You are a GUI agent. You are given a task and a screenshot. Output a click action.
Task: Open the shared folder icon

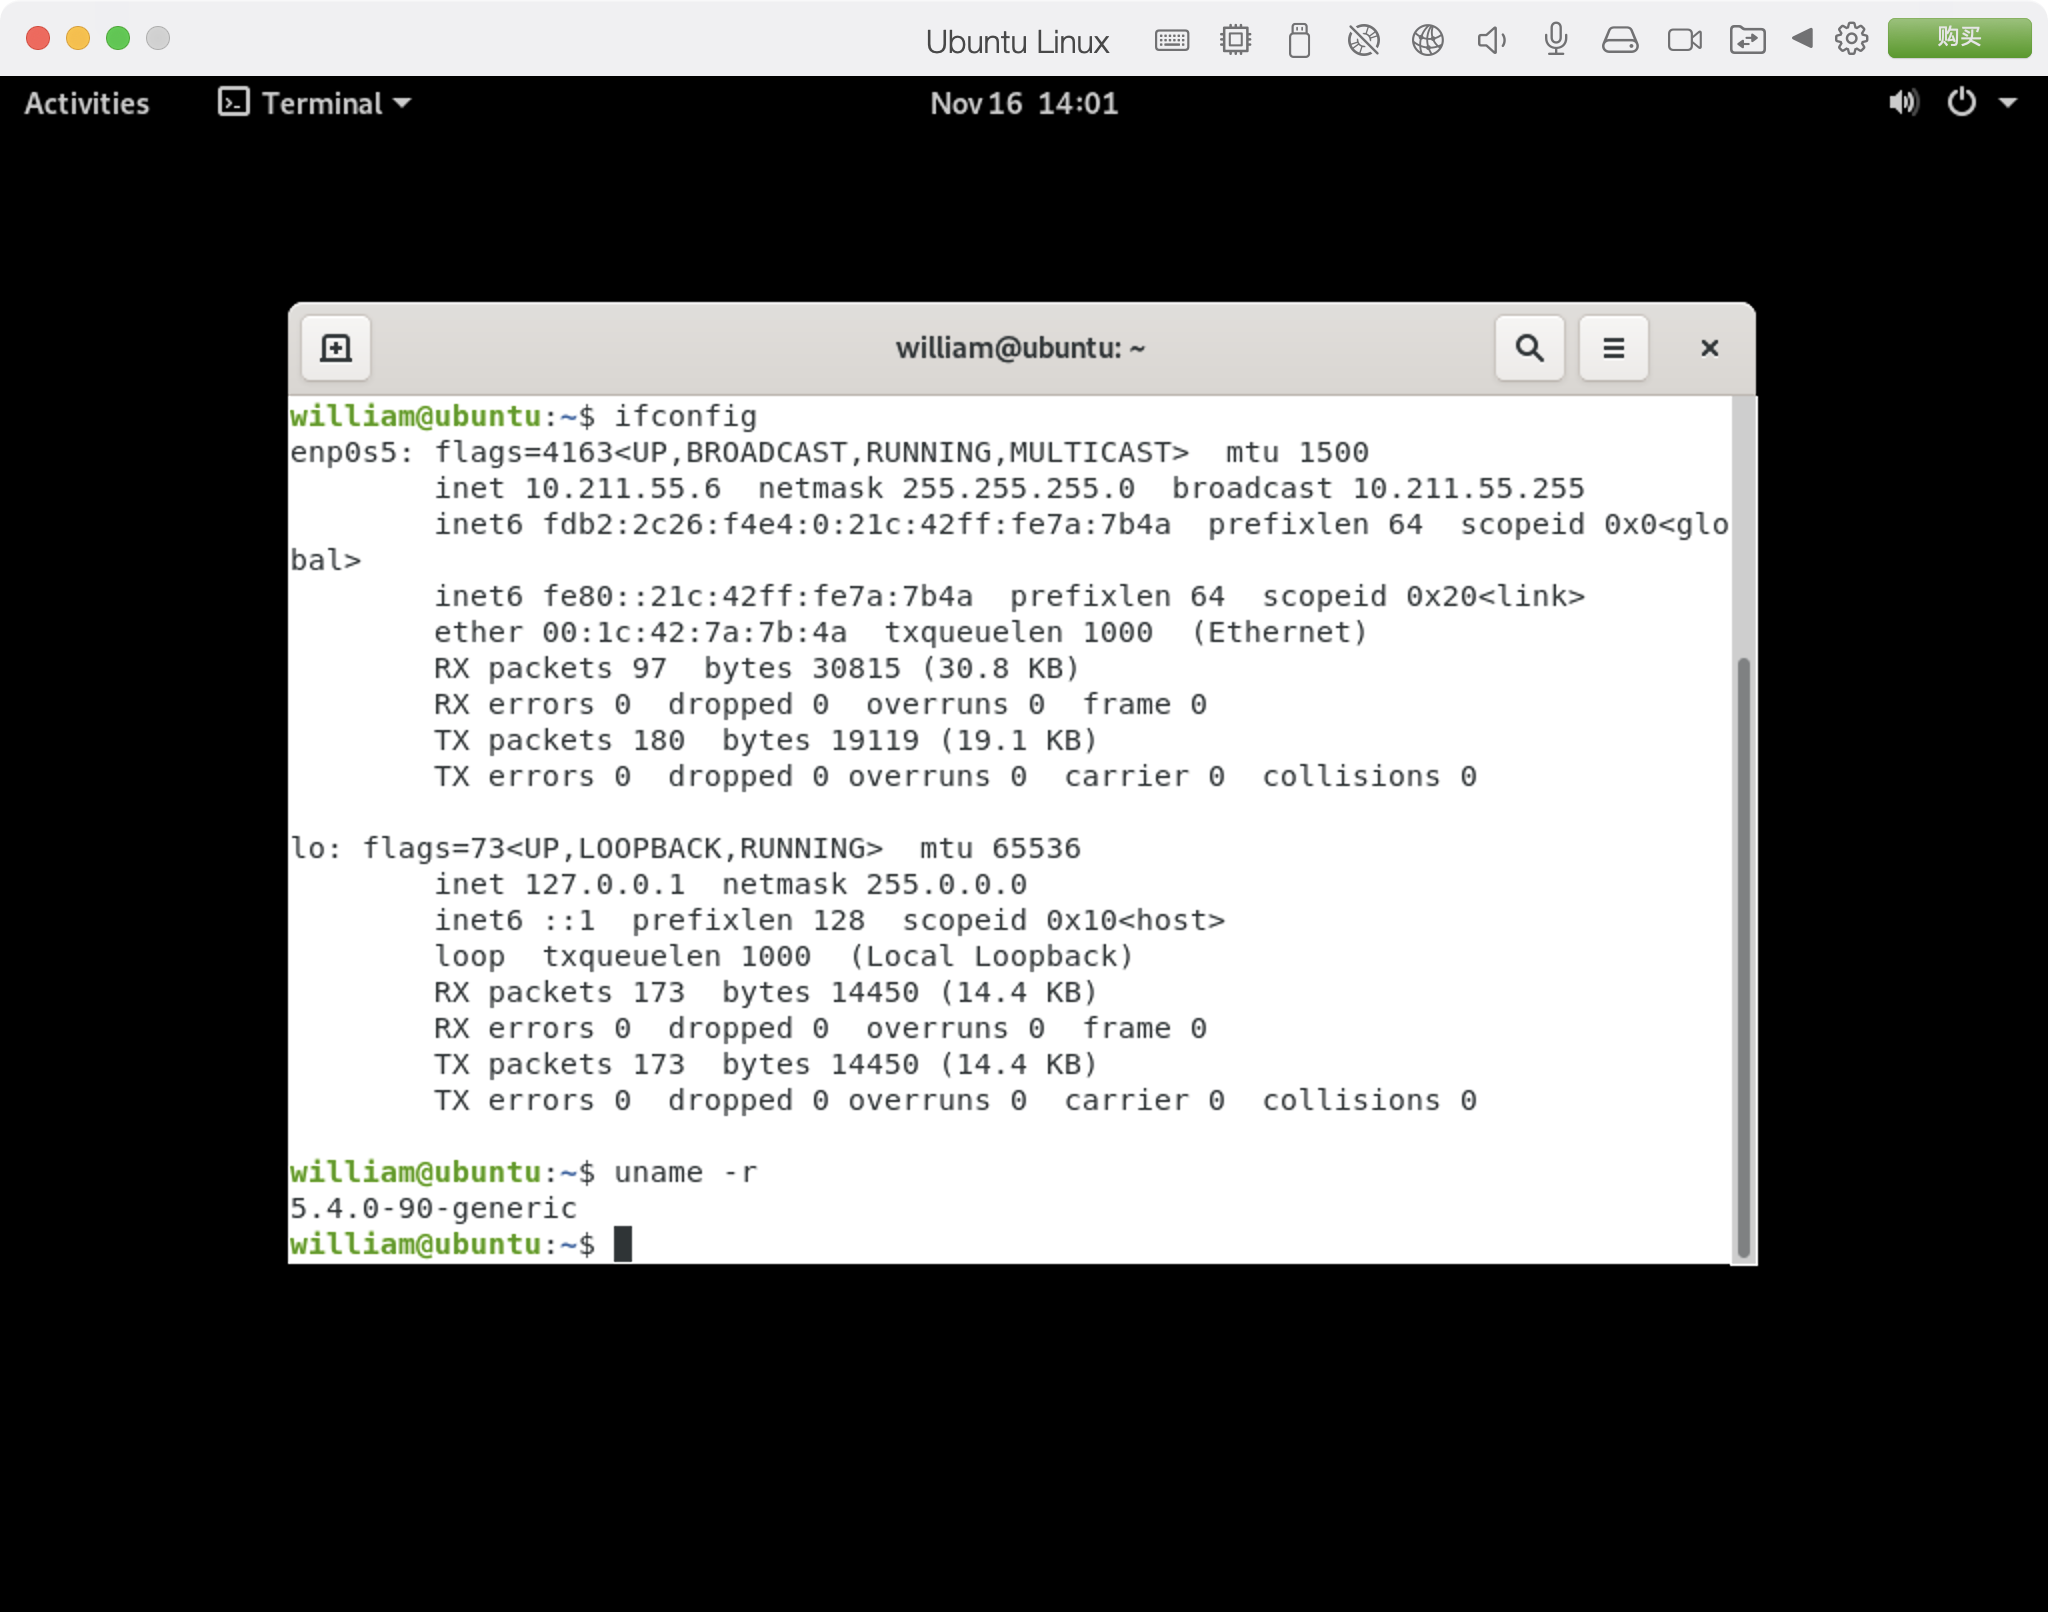pos(1747,40)
